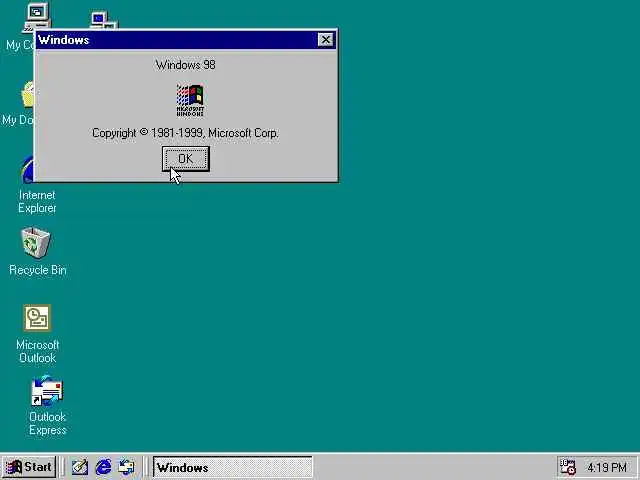640x480 pixels.
Task: Click the "Internet Explorer" icon label
Action: pyautogui.click(x=37, y=202)
